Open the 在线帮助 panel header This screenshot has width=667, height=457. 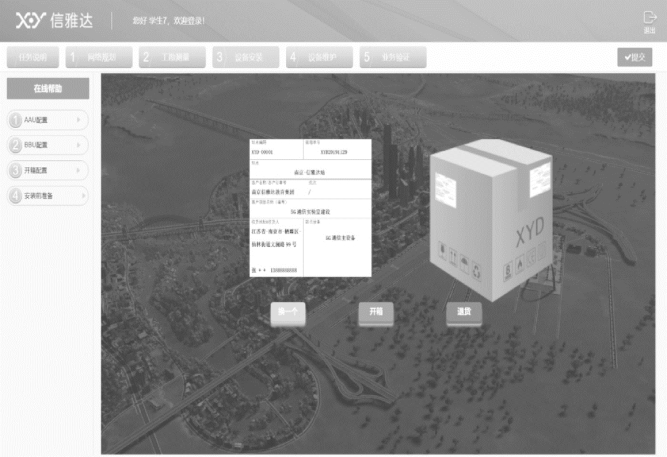(x=48, y=89)
